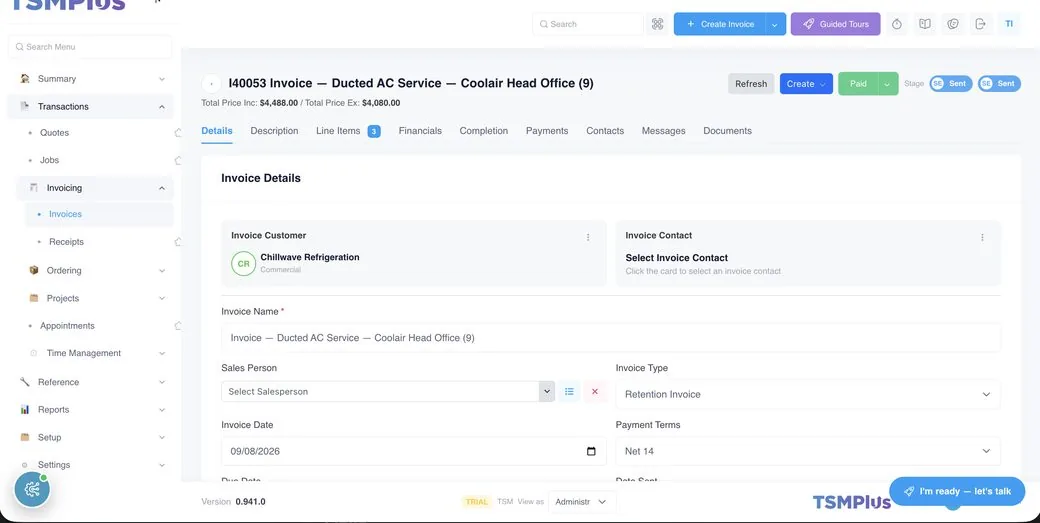Click the Reference wrench icon

(25, 382)
